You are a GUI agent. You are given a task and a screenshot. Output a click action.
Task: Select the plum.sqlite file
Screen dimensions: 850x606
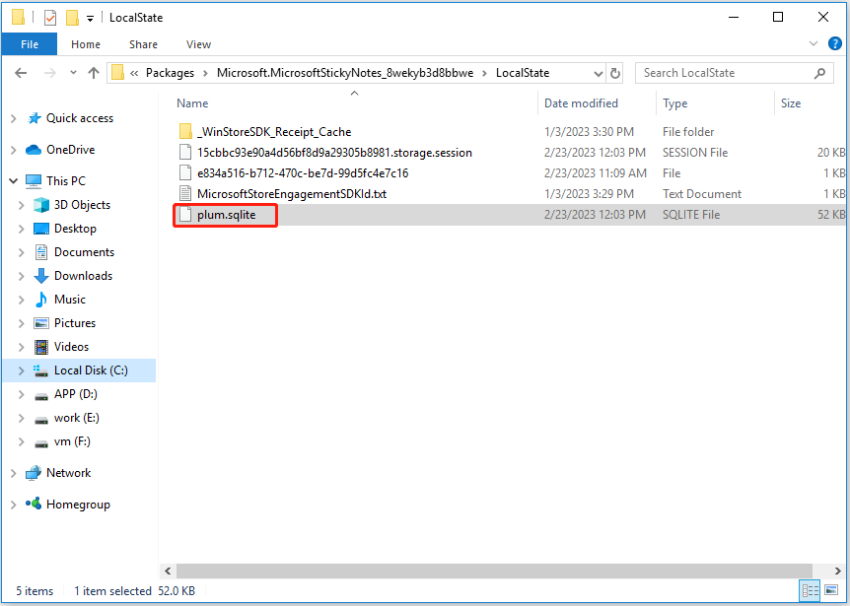pyautogui.click(x=225, y=214)
